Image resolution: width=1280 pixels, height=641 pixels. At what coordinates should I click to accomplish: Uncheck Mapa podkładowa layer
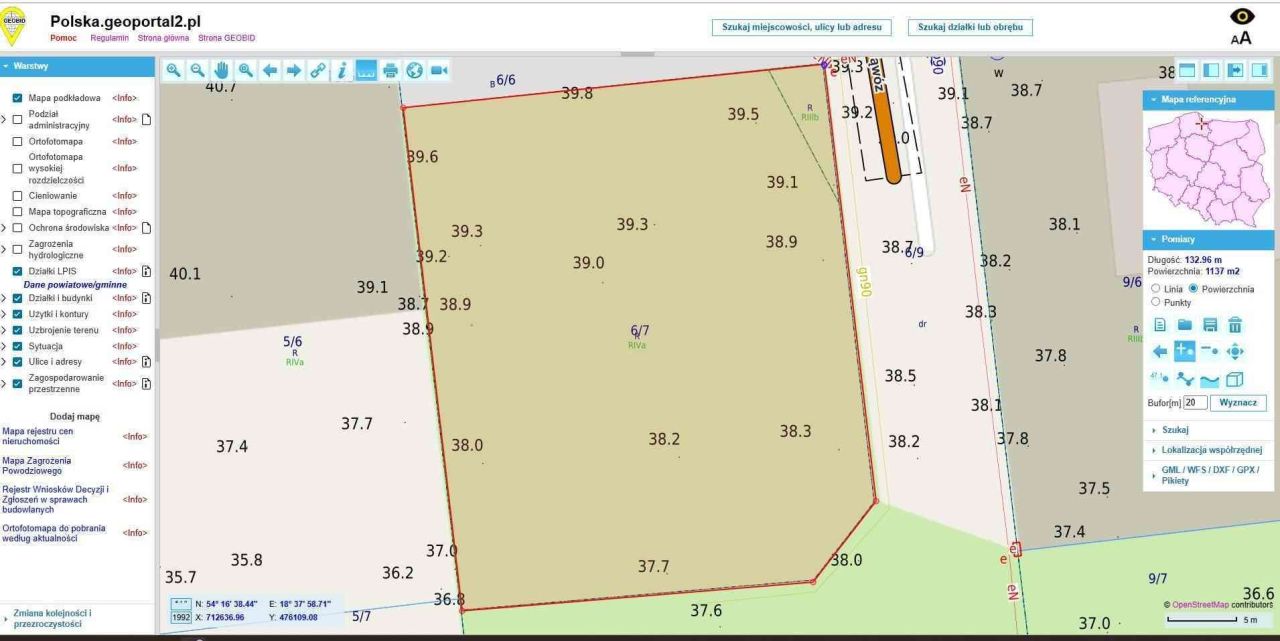click(17, 98)
